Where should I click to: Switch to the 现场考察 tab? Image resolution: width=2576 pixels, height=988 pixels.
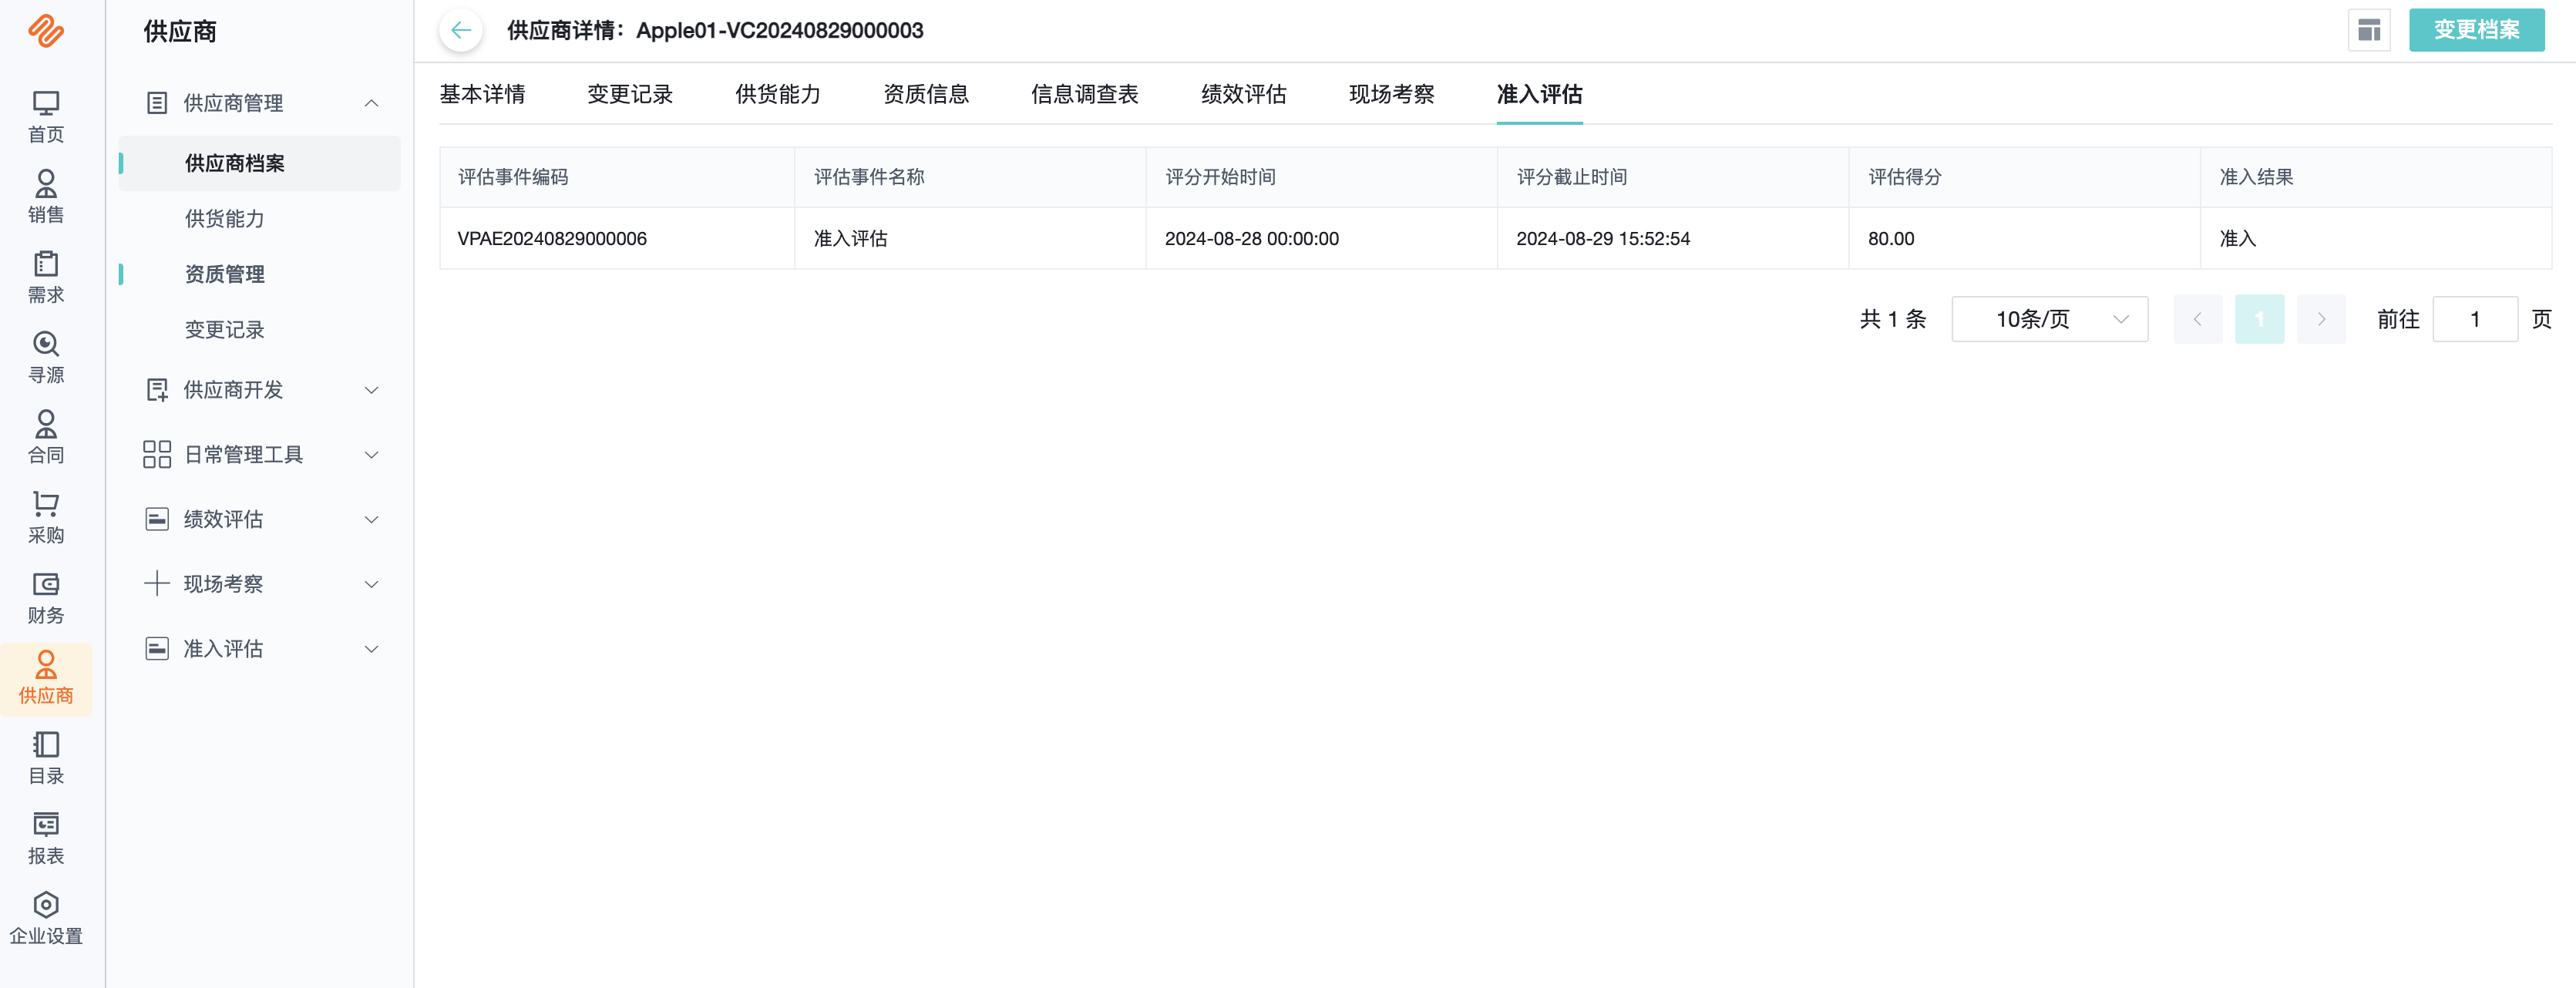1392,94
